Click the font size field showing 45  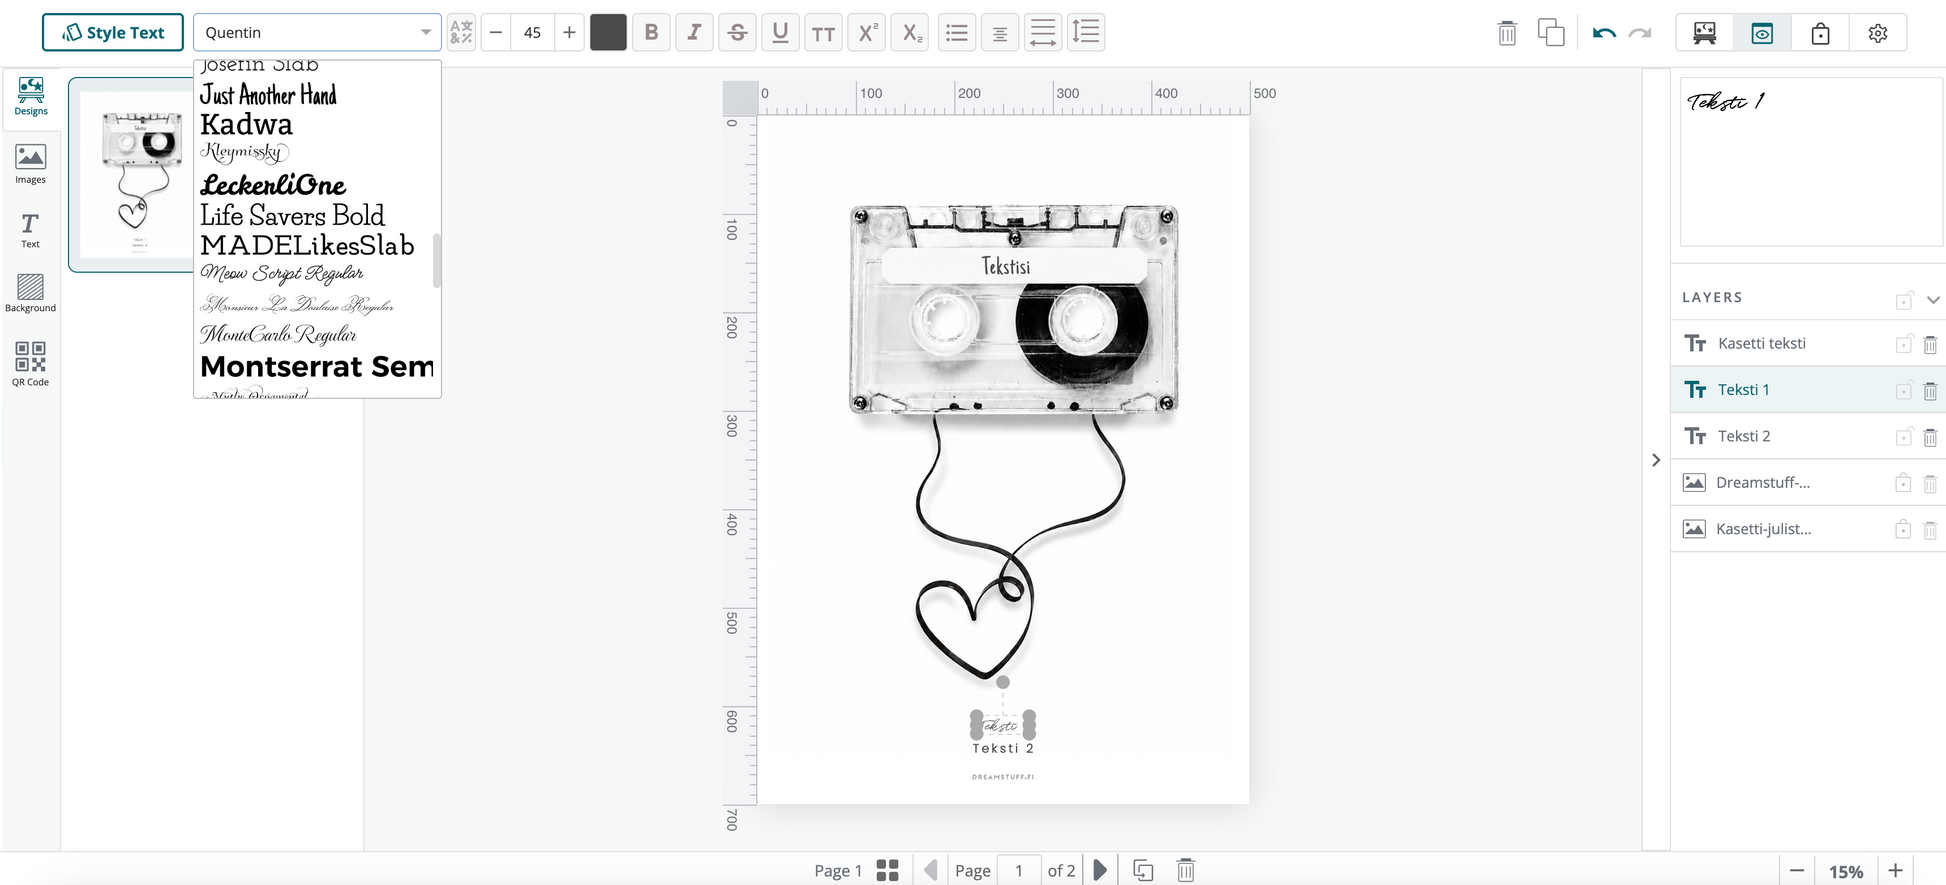532,32
